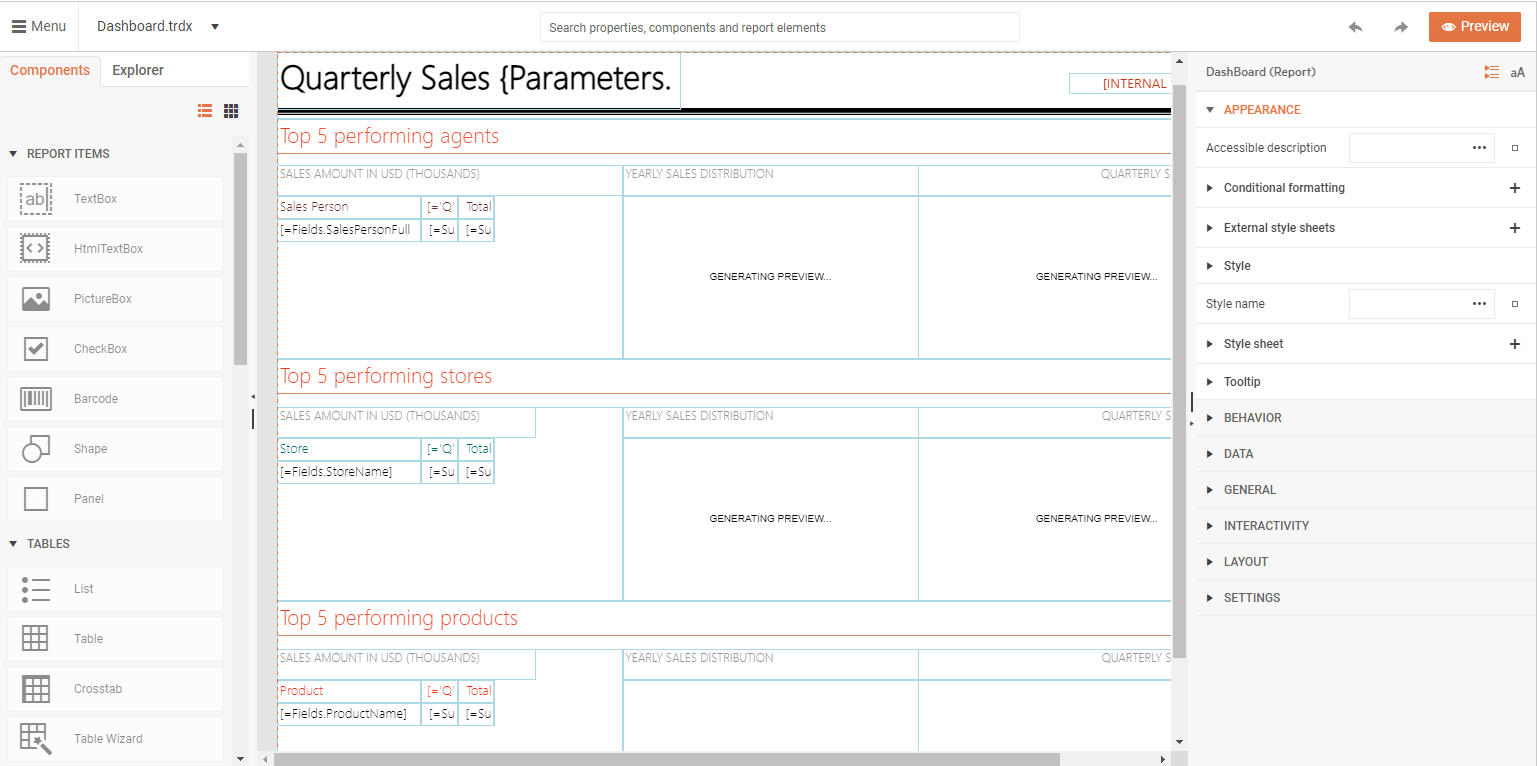The height and width of the screenshot is (766, 1537).
Task: Open the main Menu
Action: [39, 26]
